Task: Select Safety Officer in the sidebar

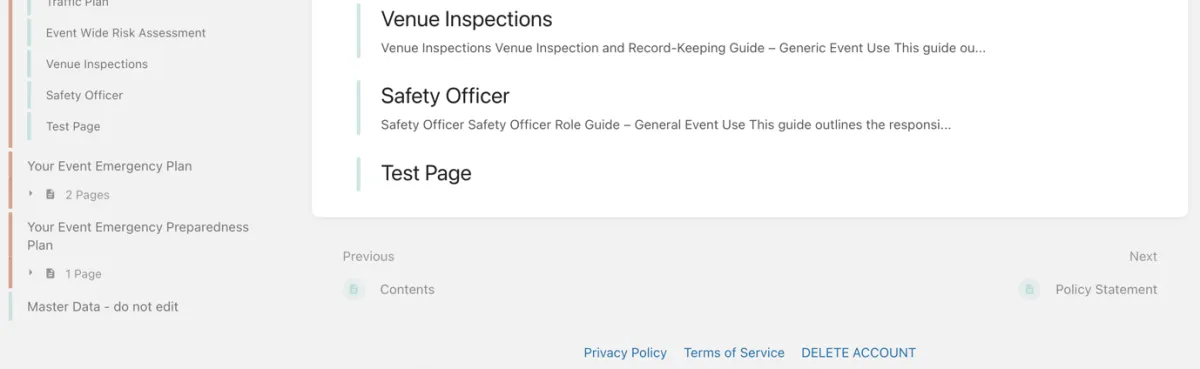Action: pos(85,95)
